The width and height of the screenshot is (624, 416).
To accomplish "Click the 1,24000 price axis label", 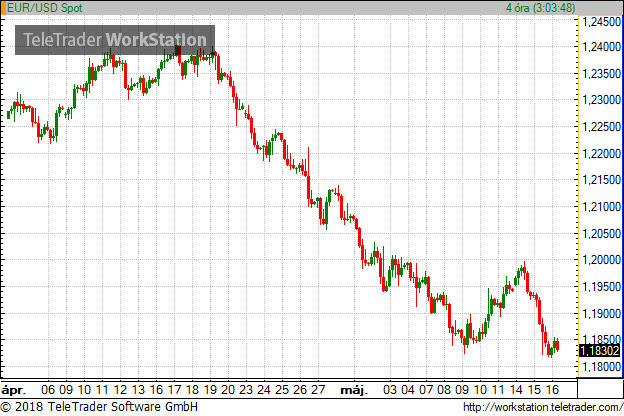I will pos(601,47).
